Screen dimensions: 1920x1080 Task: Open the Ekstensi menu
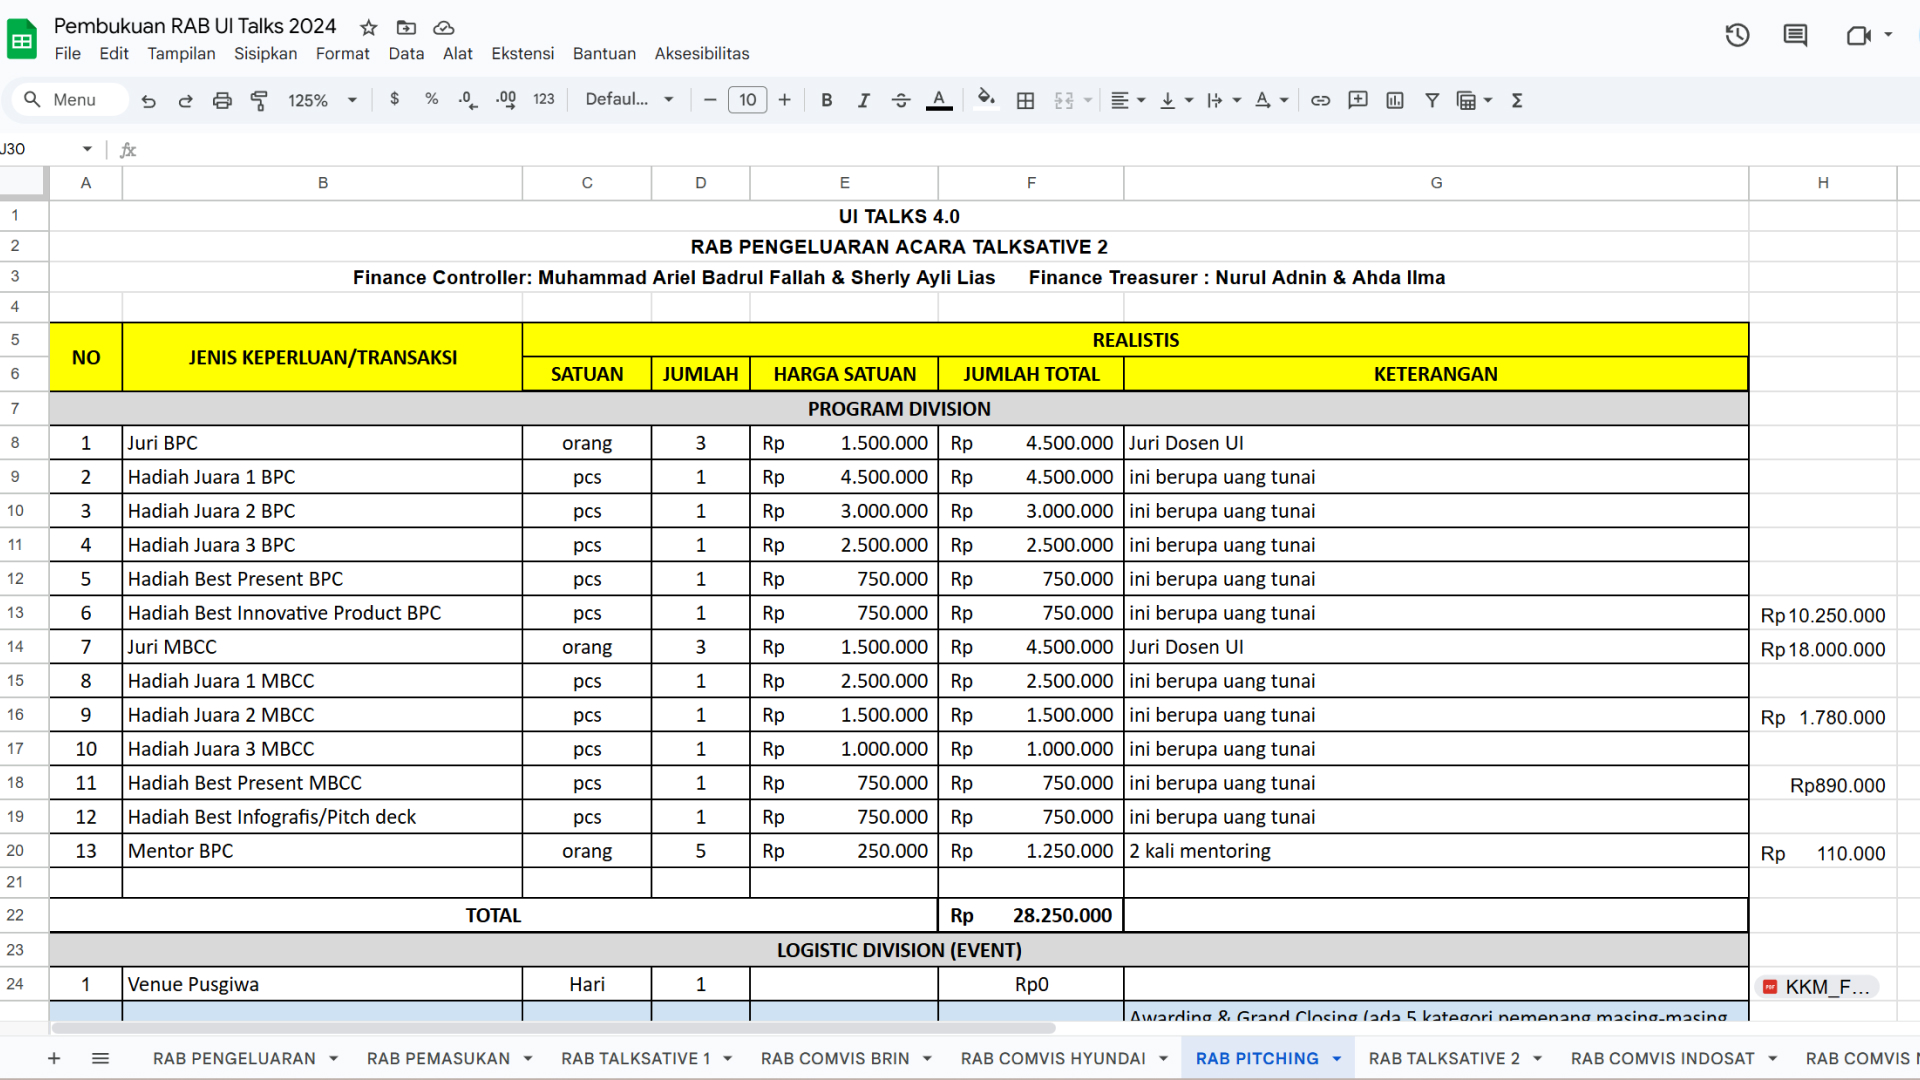[522, 53]
